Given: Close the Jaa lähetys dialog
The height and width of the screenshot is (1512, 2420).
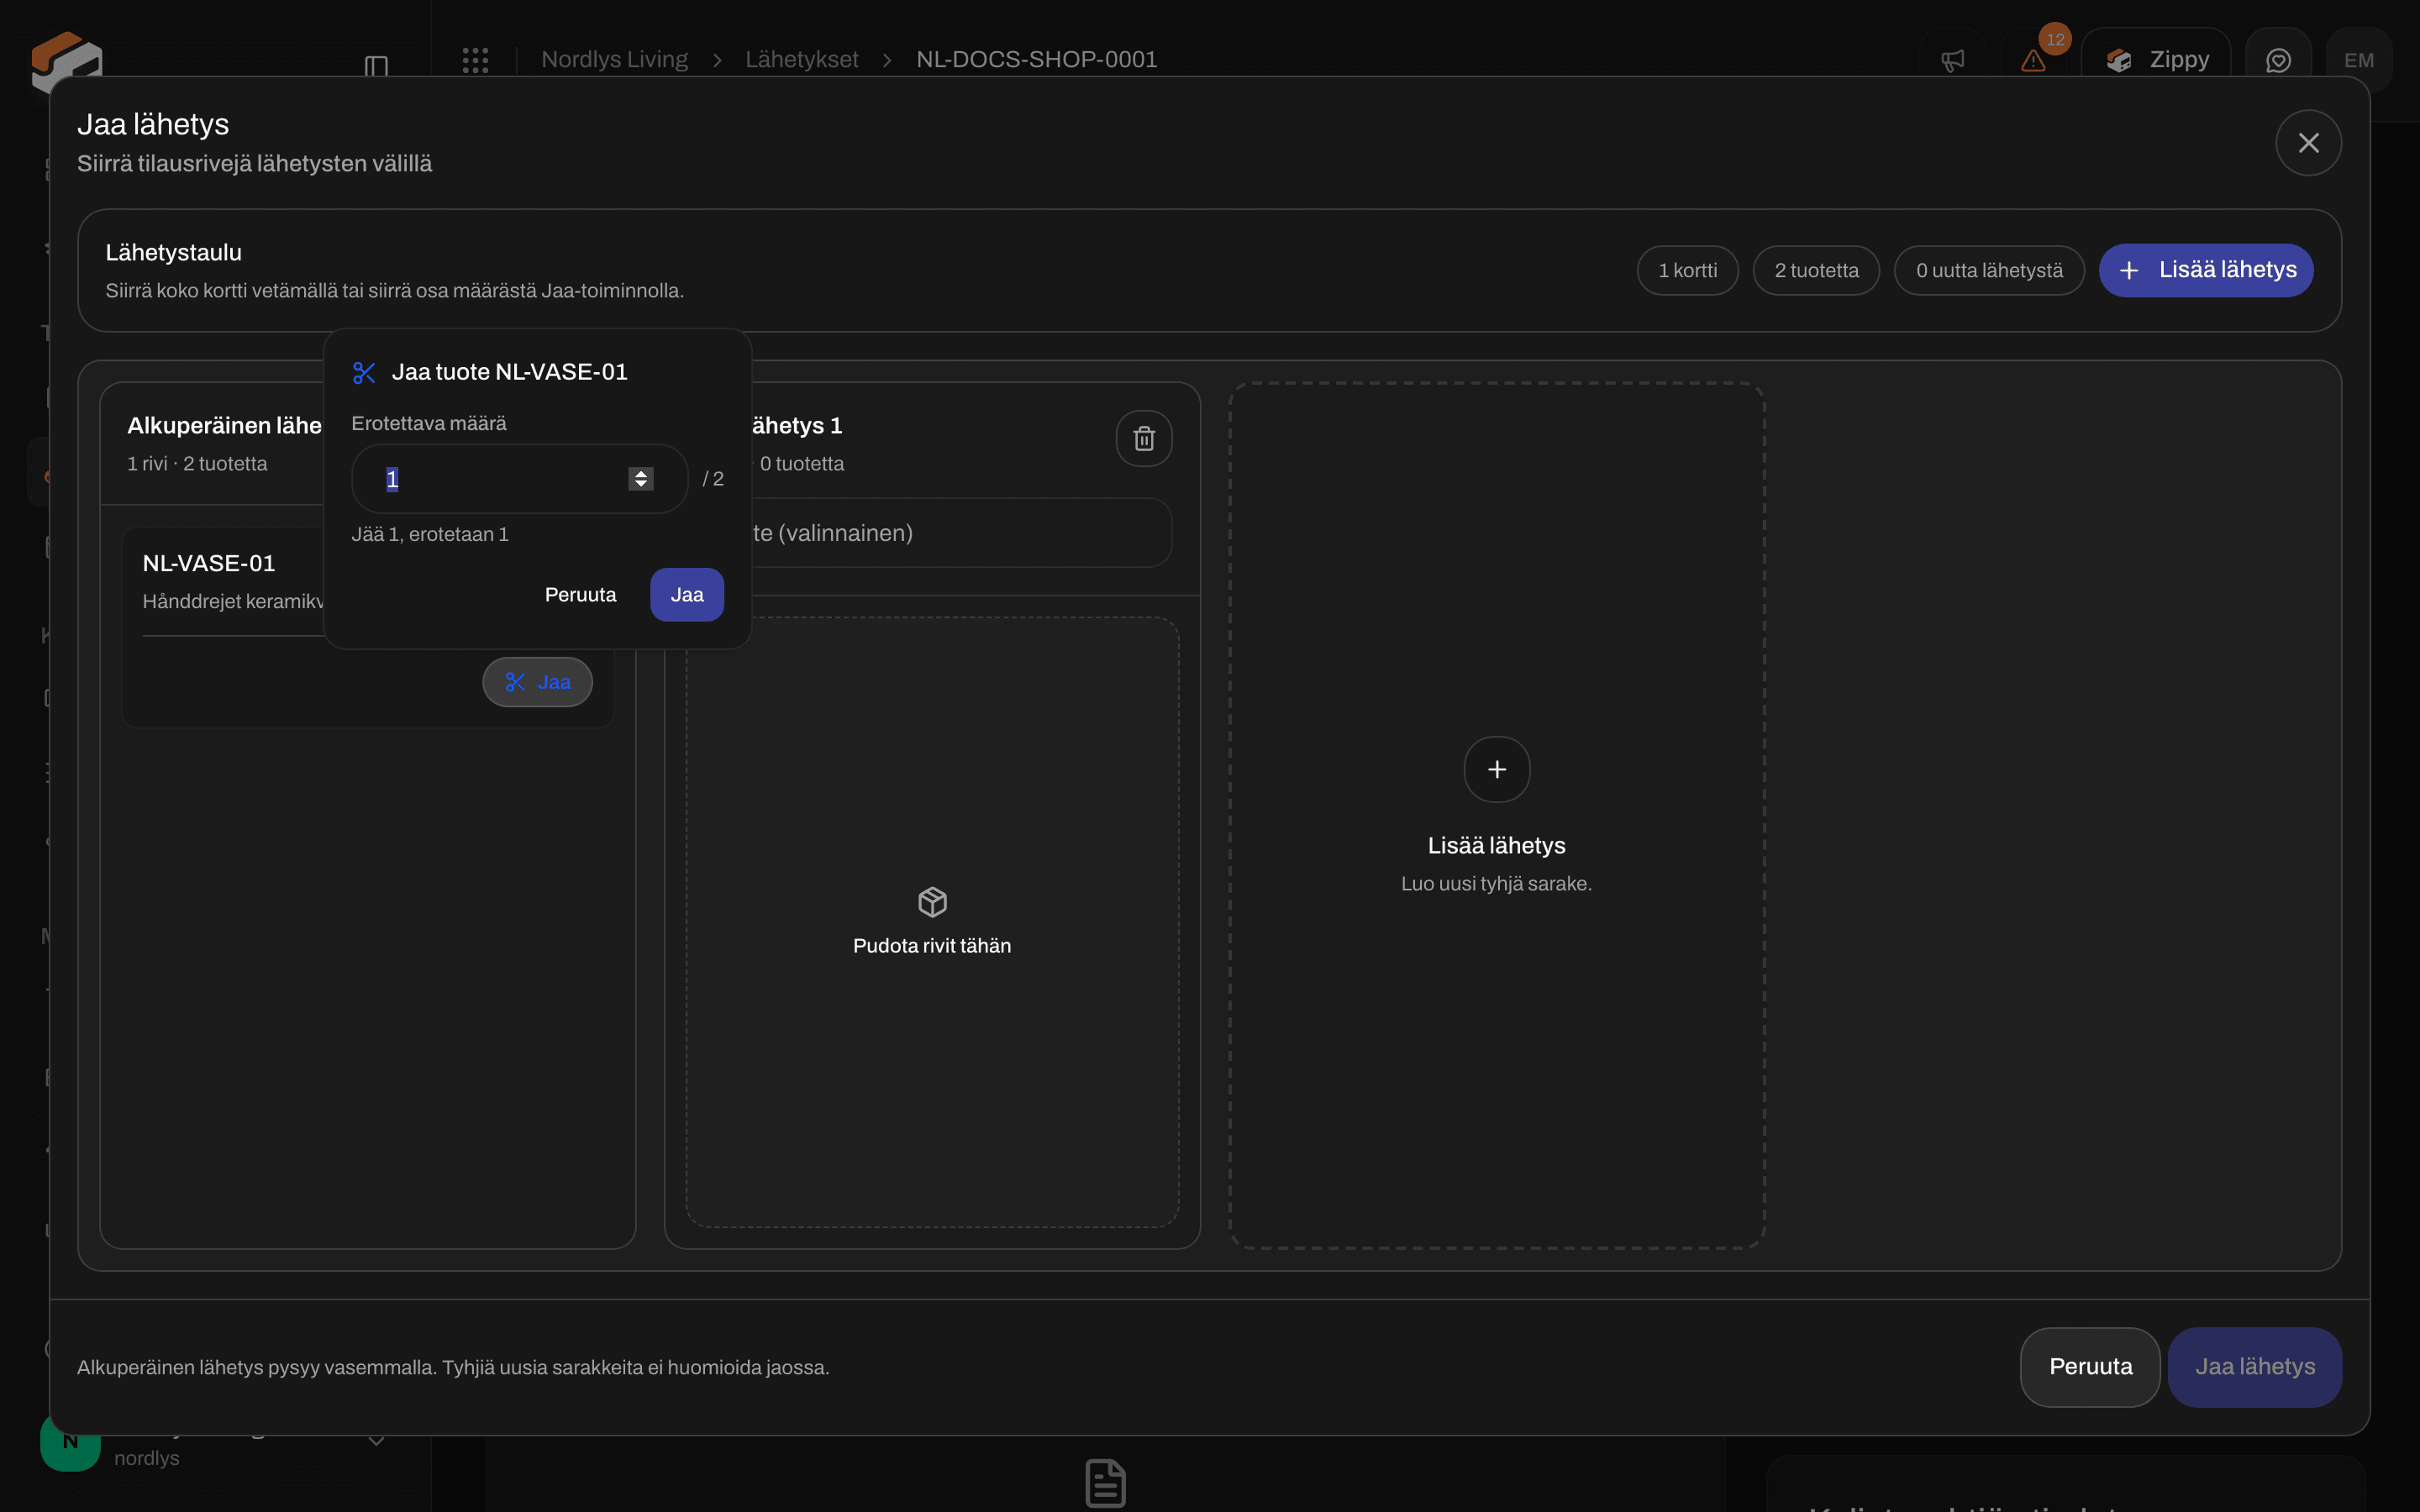Looking at the screenshot, I should (2307, 143).
